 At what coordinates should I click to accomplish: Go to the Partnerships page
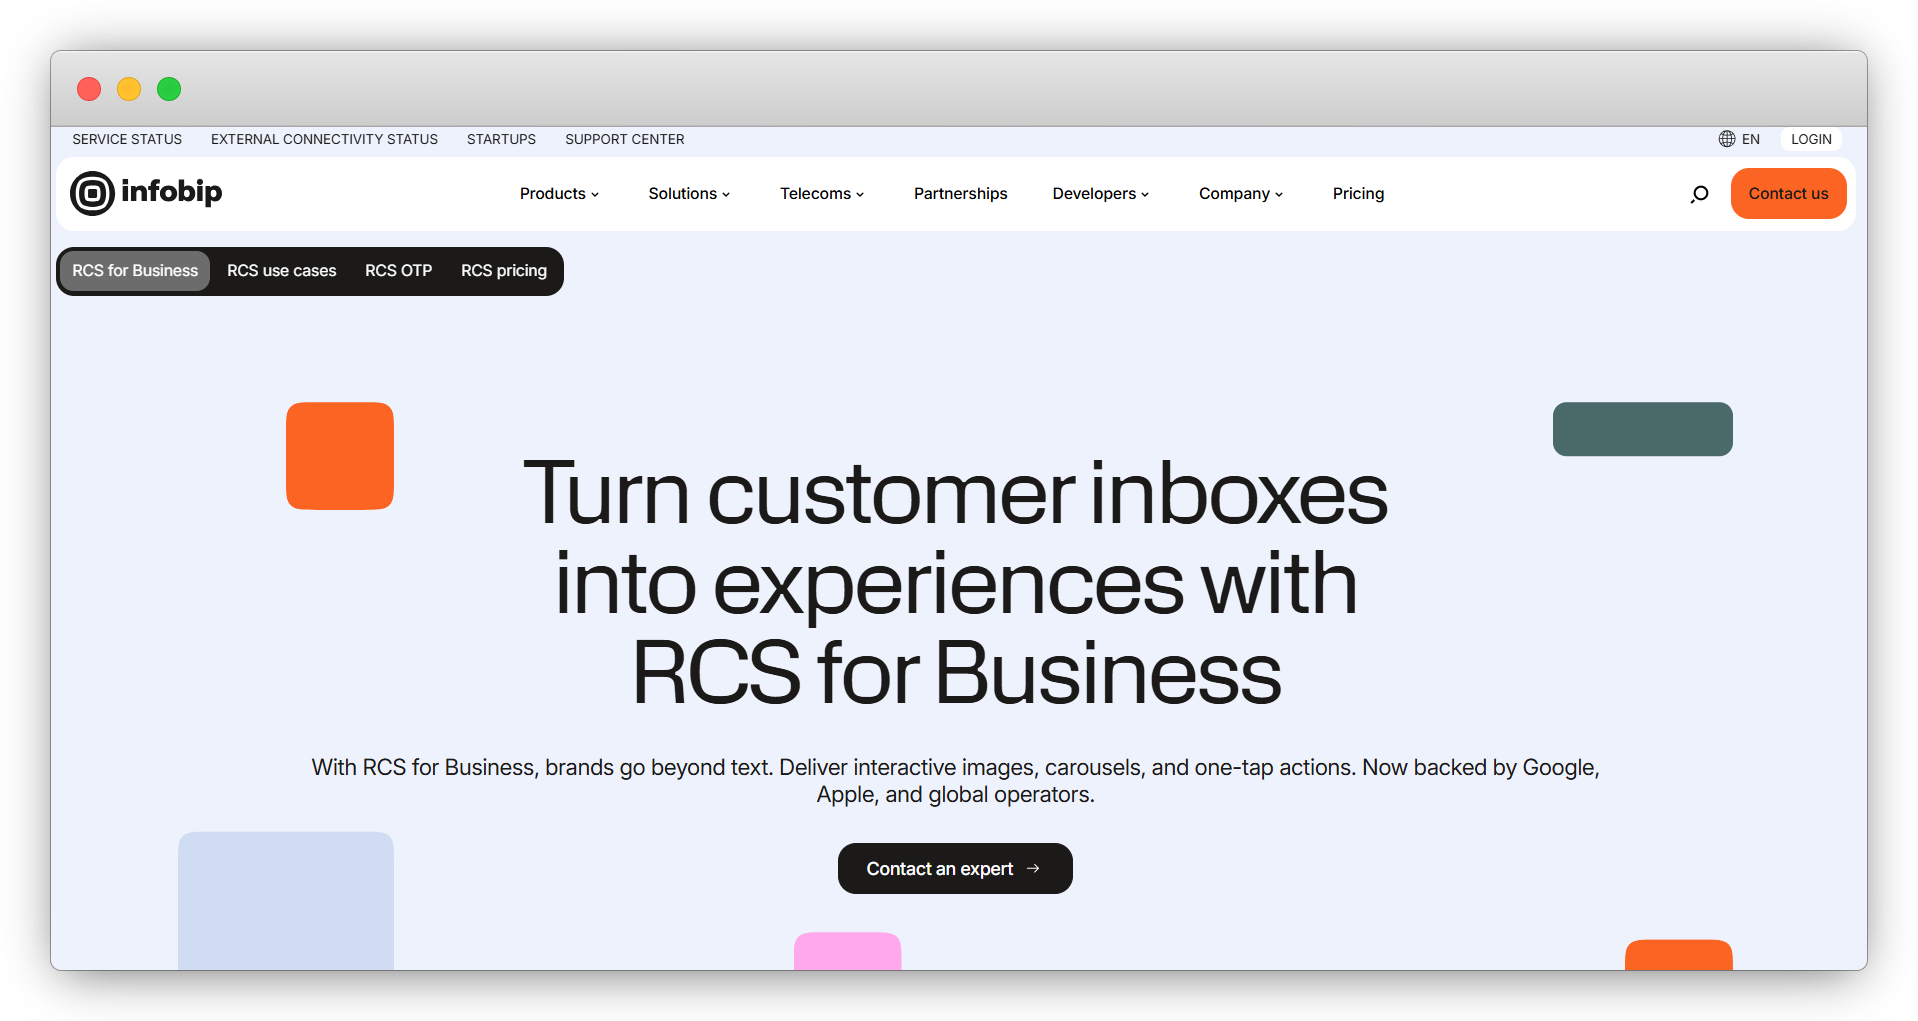coord(960,194)
